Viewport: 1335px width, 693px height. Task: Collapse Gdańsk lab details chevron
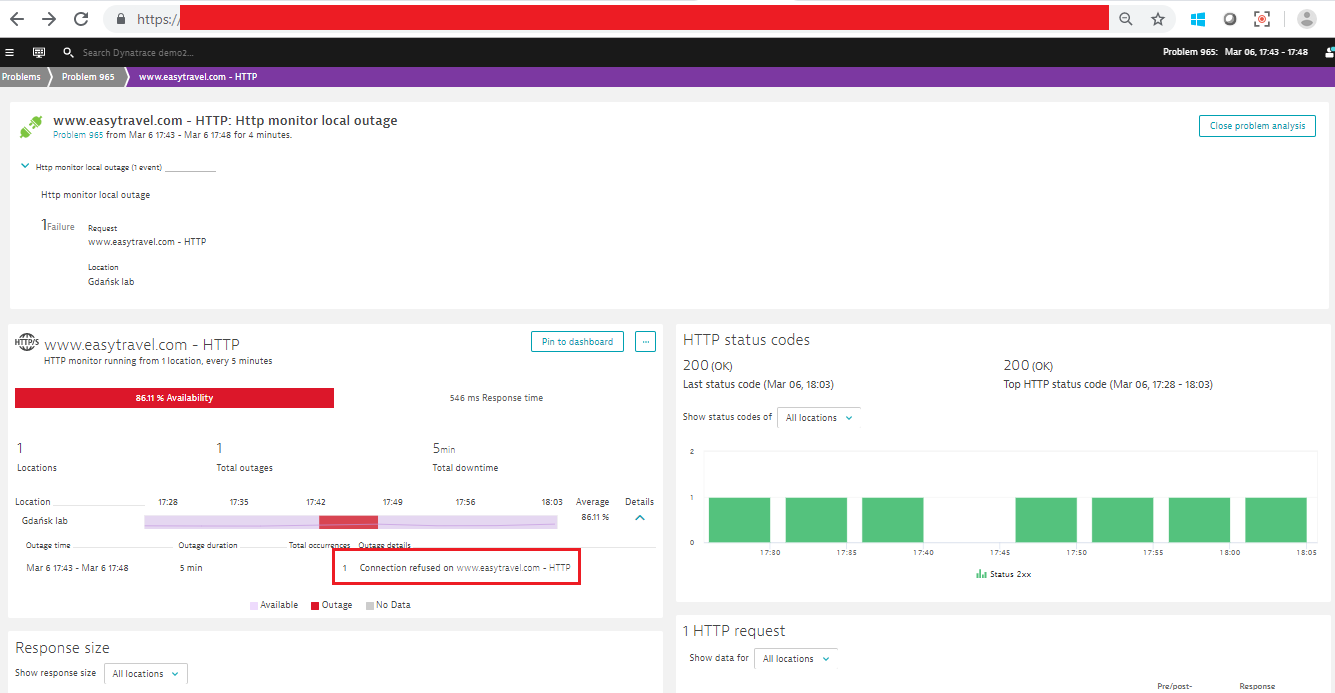pyautogui.click(x=640, y=518)
